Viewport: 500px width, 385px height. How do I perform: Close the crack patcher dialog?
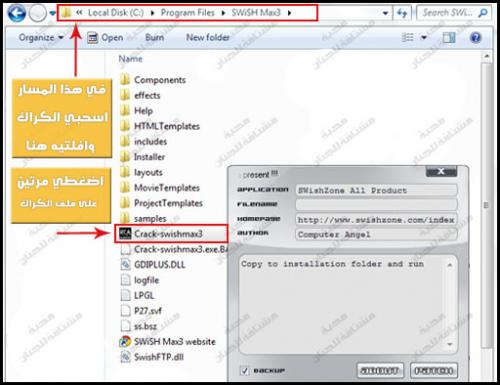coord(441,172)
